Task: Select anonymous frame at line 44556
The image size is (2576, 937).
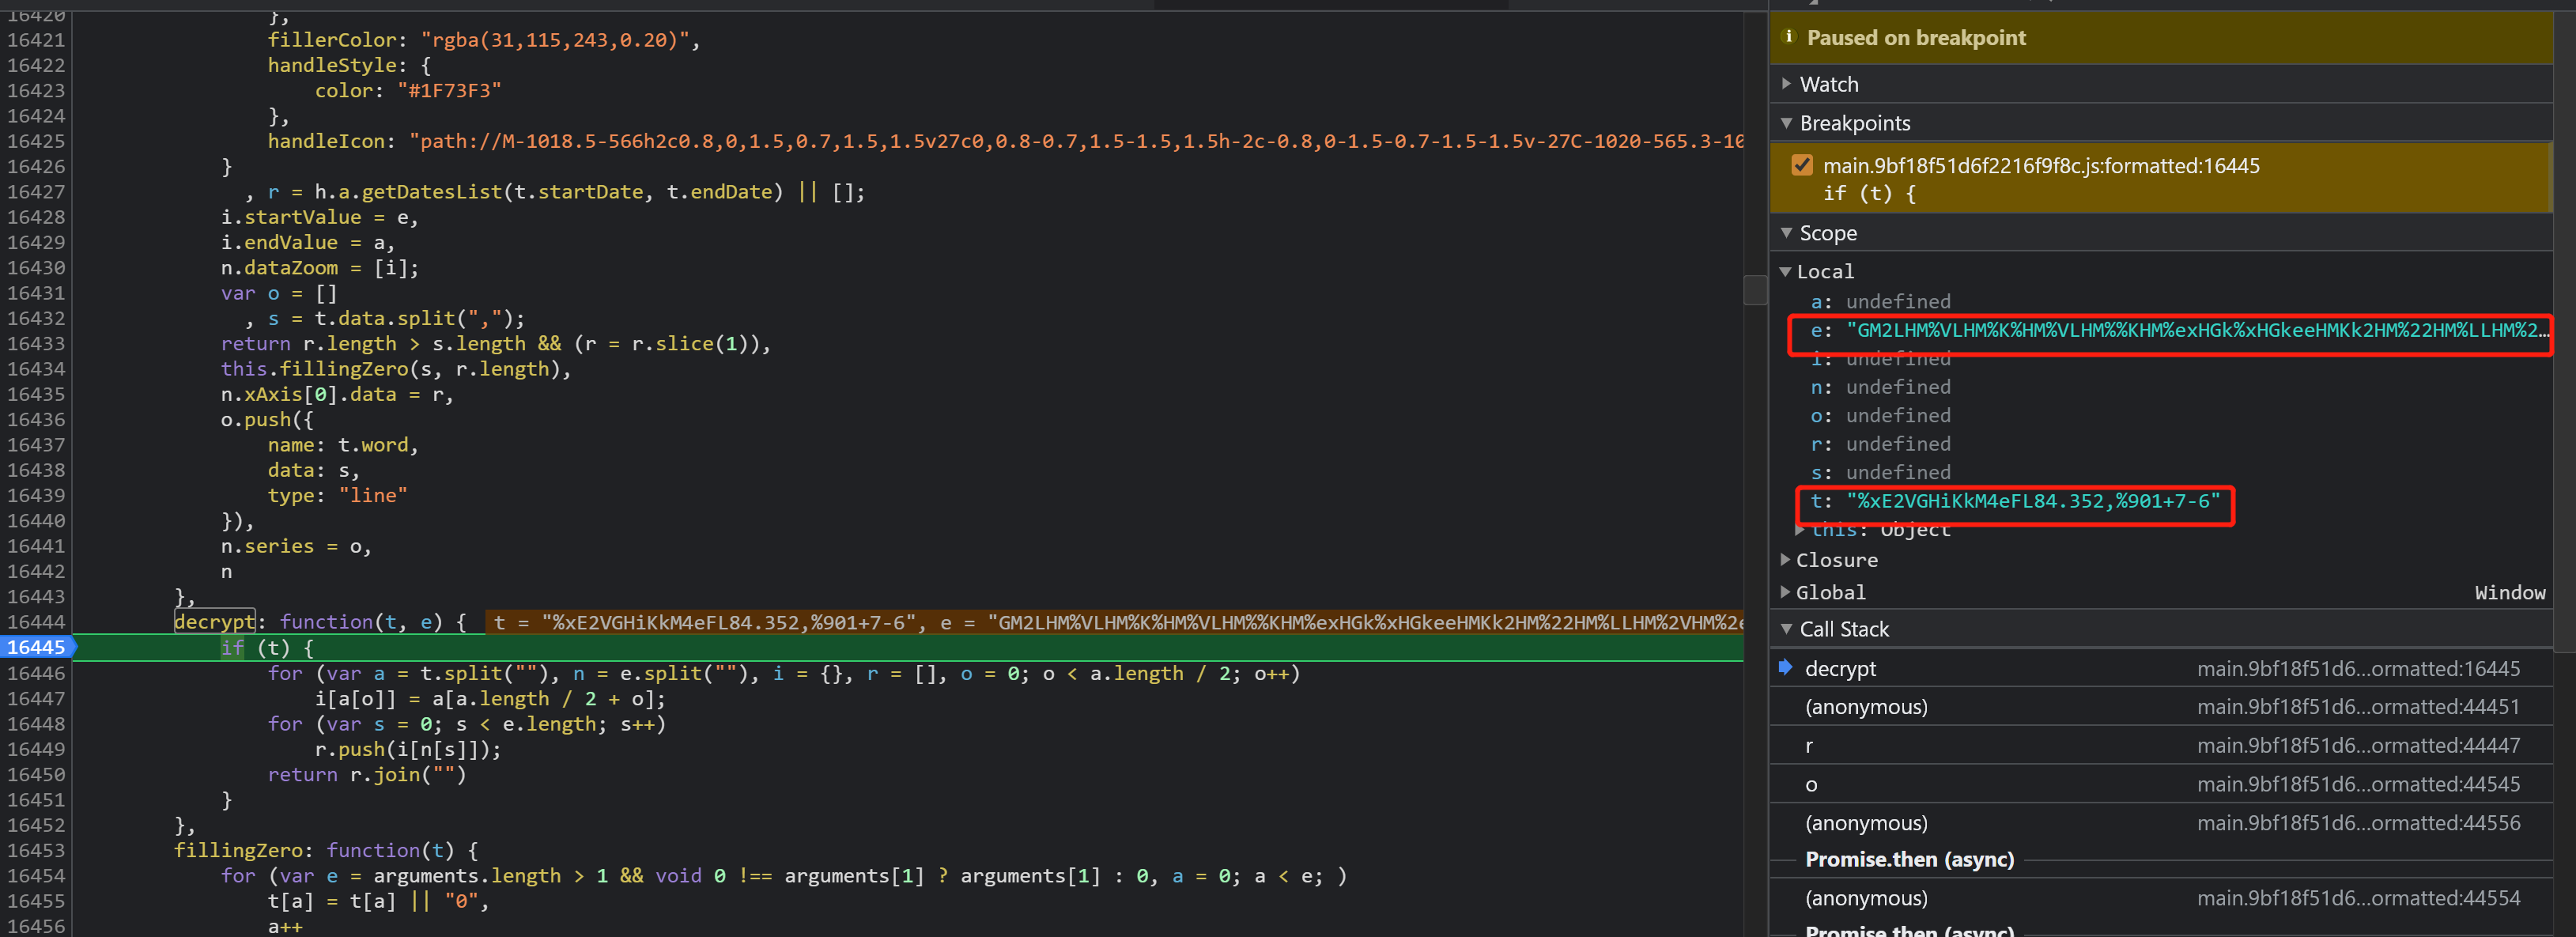Action: tap(2161, 823)
